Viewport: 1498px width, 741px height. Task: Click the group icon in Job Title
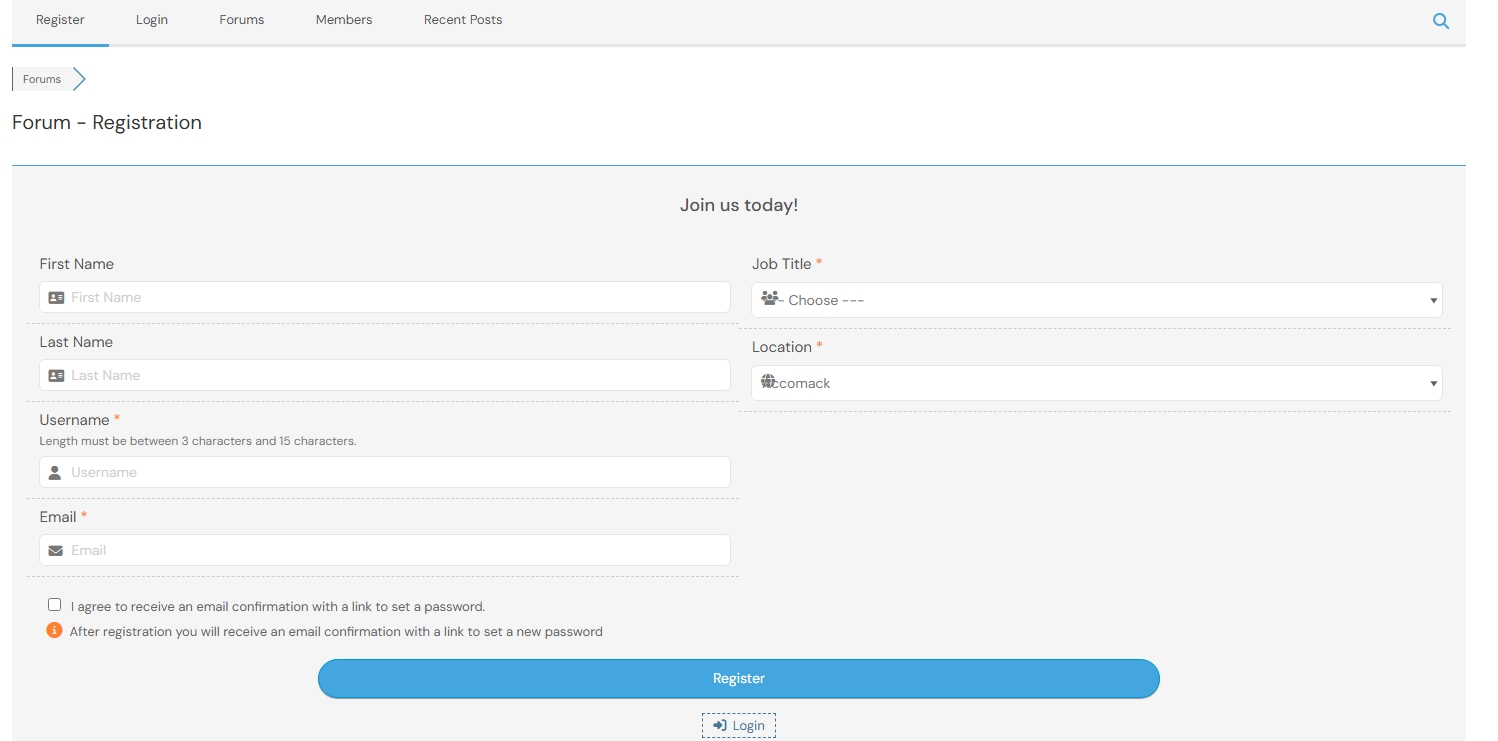[x=769, y=298]
